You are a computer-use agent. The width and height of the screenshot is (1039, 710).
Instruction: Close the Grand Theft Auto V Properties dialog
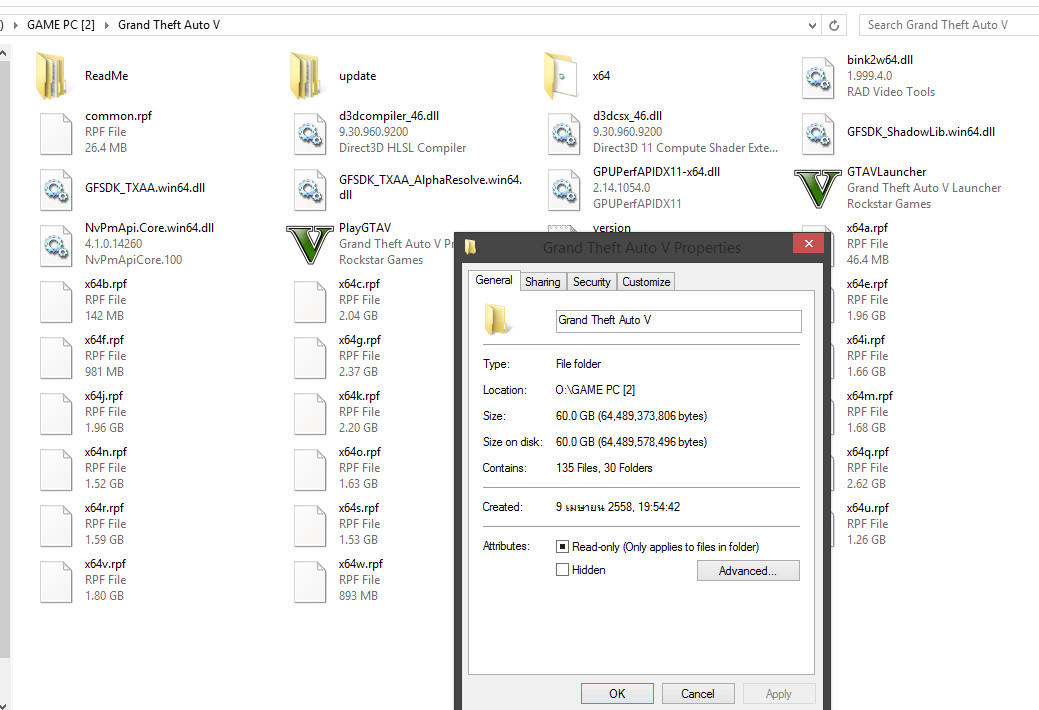[x=808, y=243]
